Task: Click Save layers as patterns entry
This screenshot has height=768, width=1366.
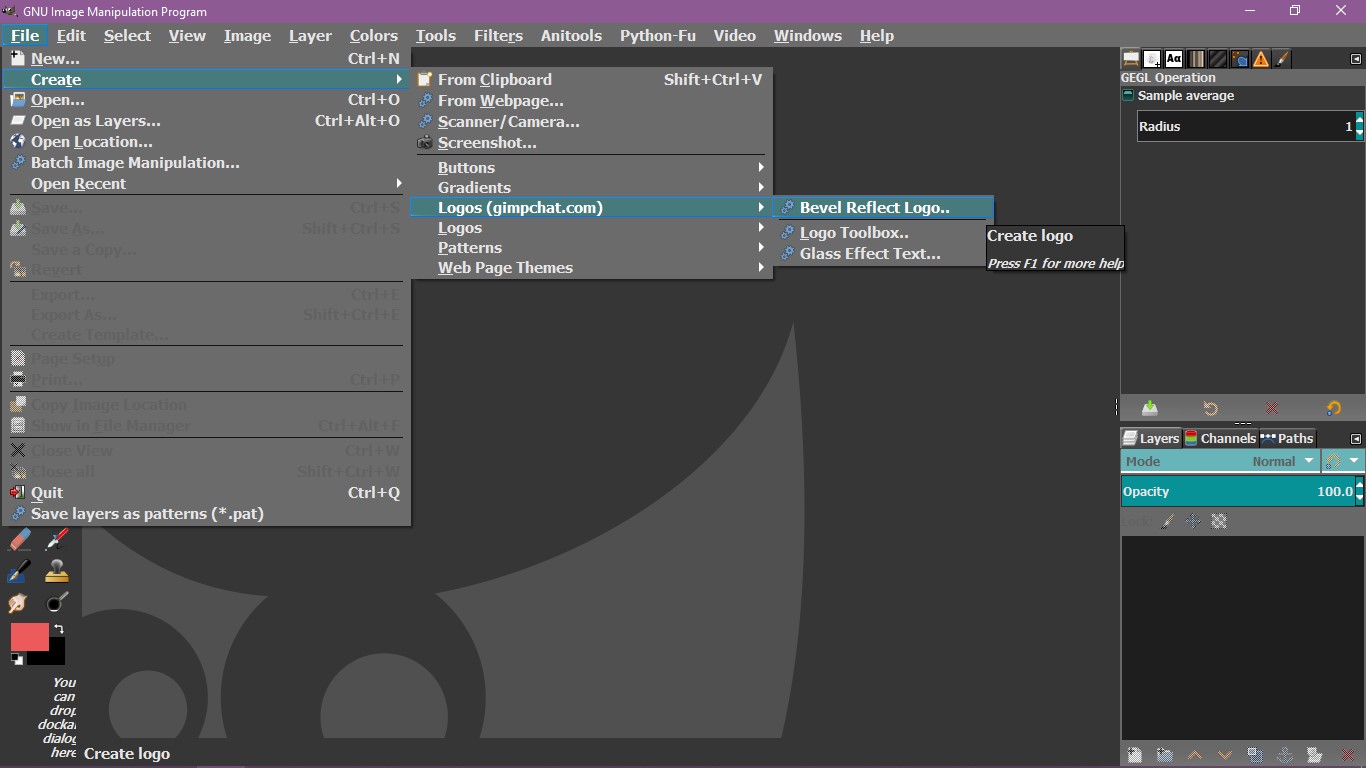Action: coord(207,513)
